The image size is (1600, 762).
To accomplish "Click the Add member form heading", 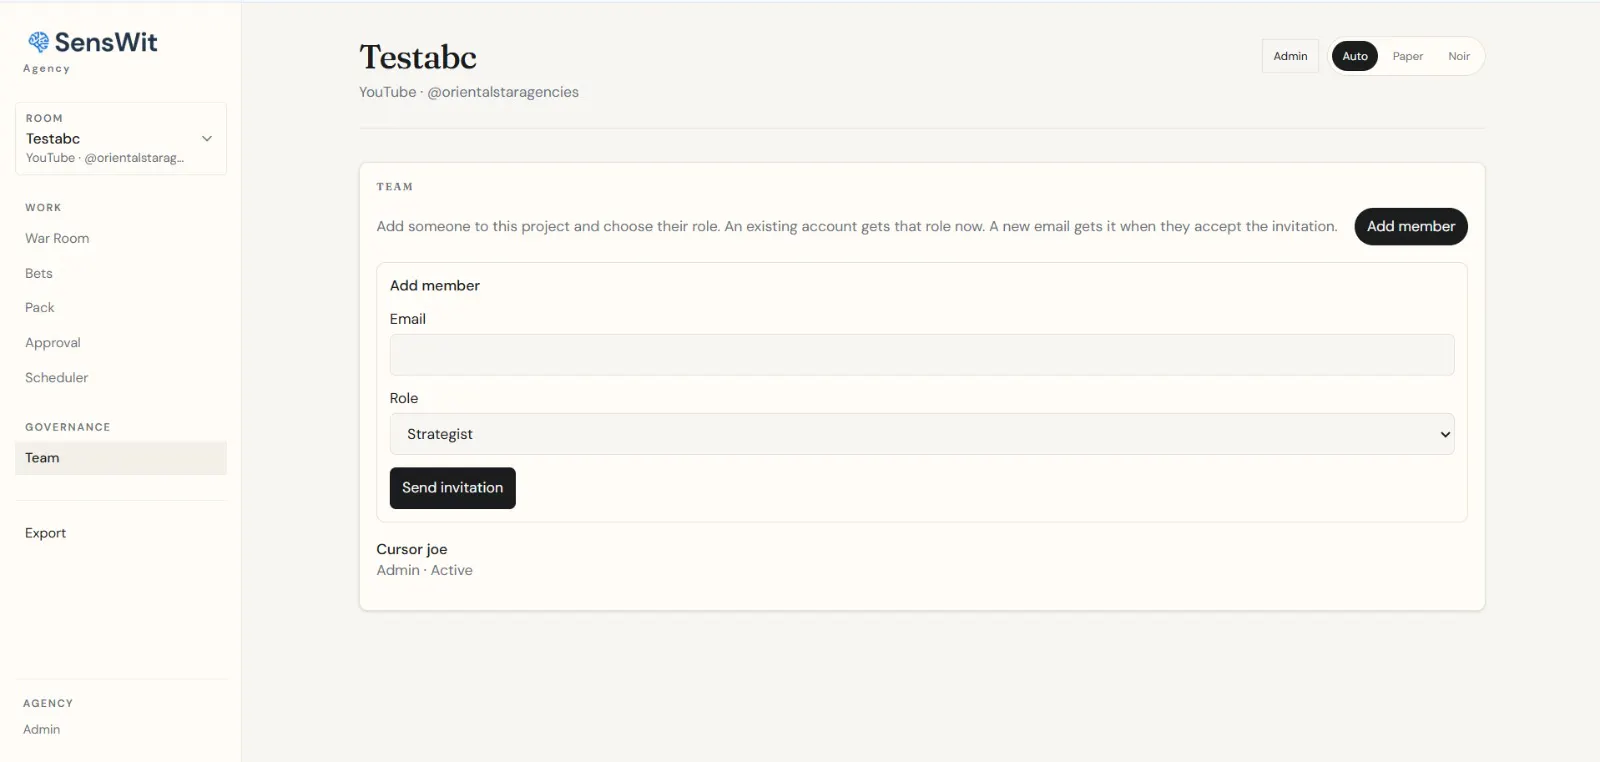I will coord(435,285).
